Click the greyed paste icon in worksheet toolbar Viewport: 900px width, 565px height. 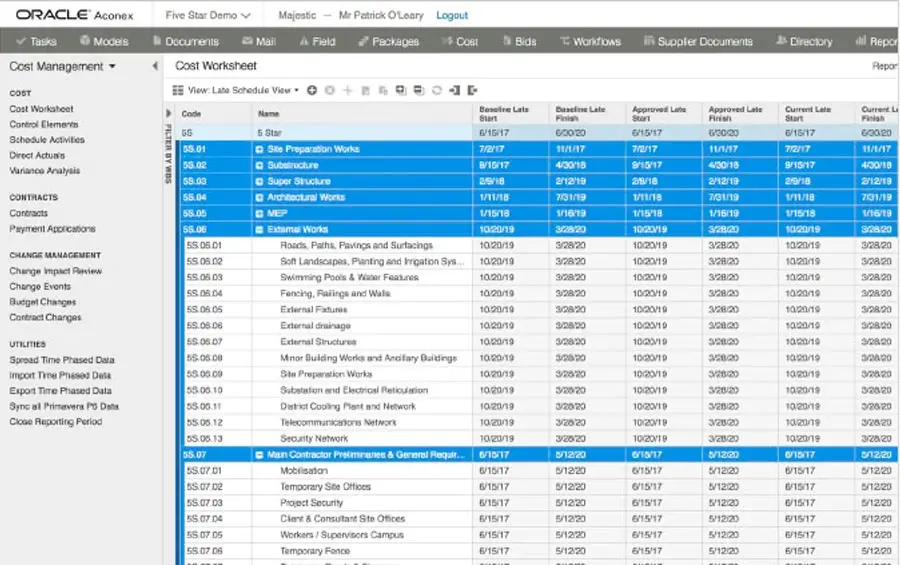[383, 90]
